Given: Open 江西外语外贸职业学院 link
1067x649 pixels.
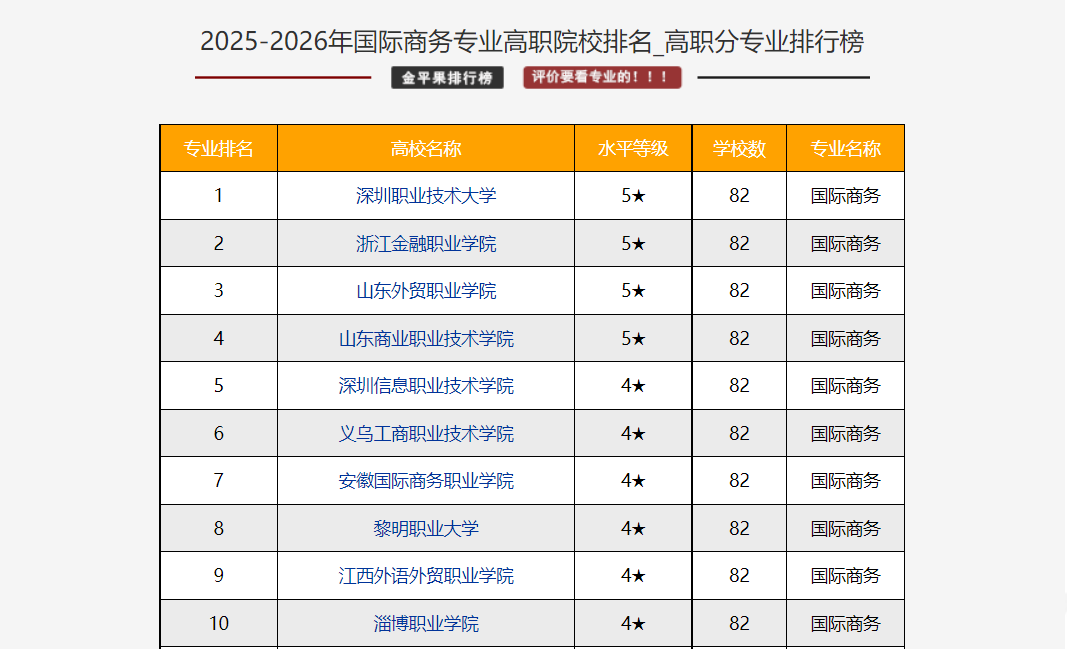Looking at the screenshot, I should pyautogui.click(x=426, y=576).
